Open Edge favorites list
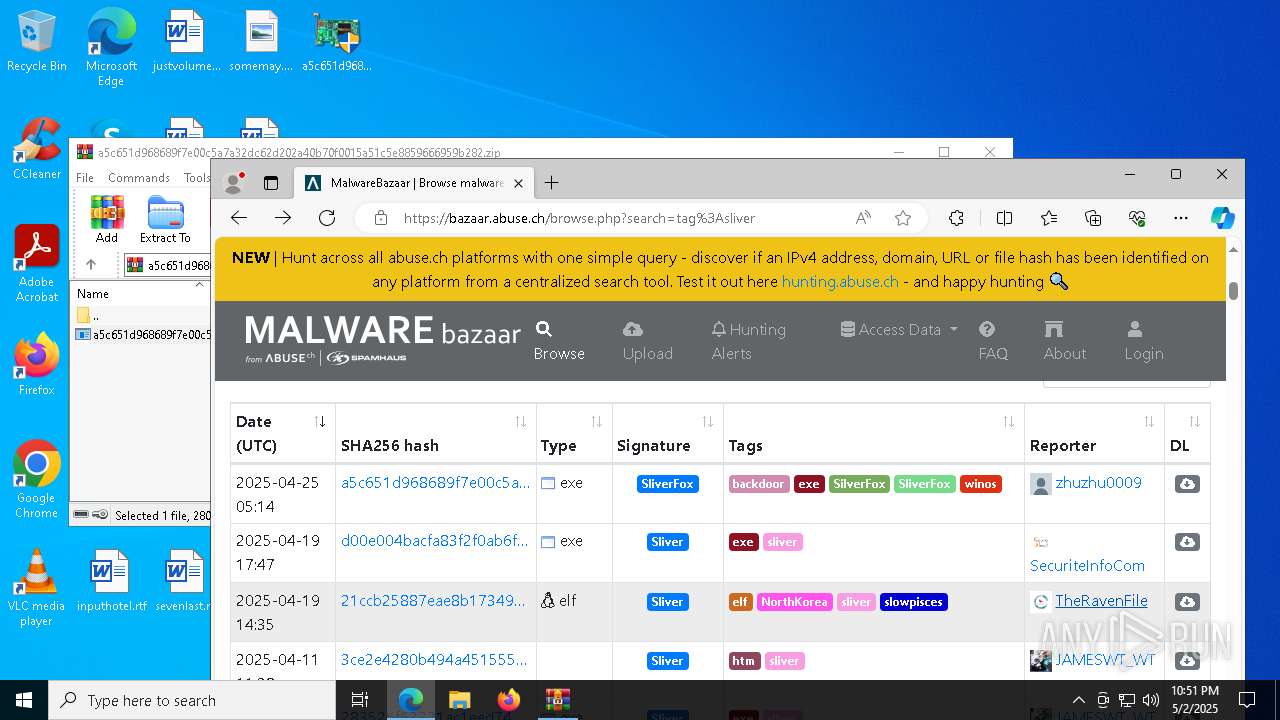This screenshot has width=1280, height=720. pos(1049,218)
